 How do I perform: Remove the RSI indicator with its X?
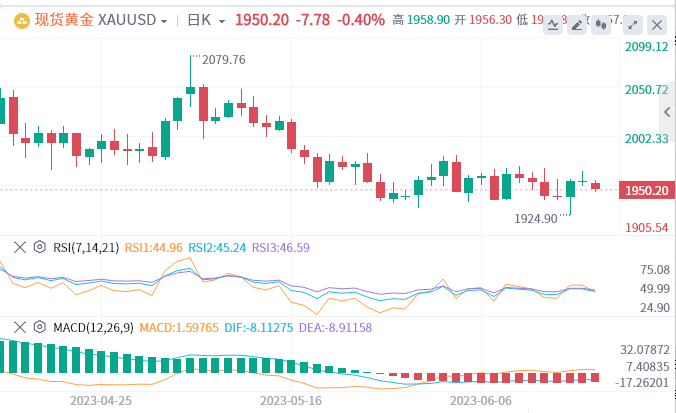pyautogui.click(x=18, y=247)
